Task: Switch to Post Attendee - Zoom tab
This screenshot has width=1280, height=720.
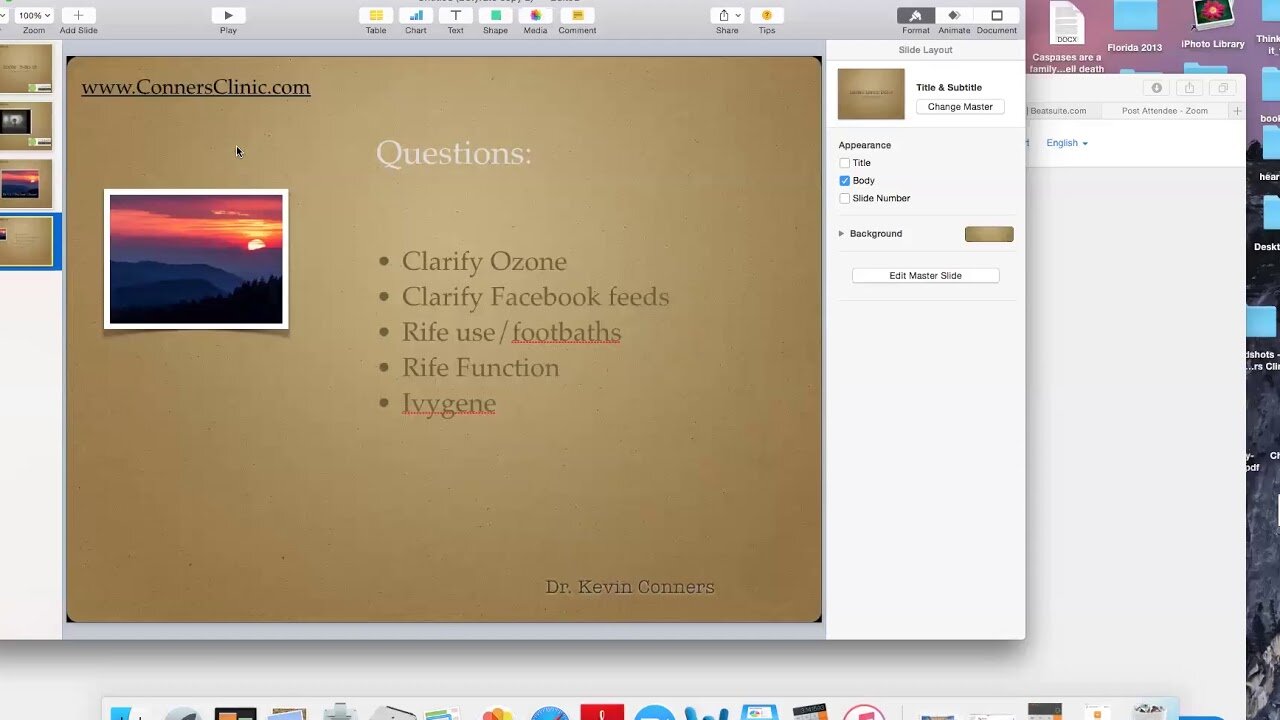Action: tap(1164, 111)
